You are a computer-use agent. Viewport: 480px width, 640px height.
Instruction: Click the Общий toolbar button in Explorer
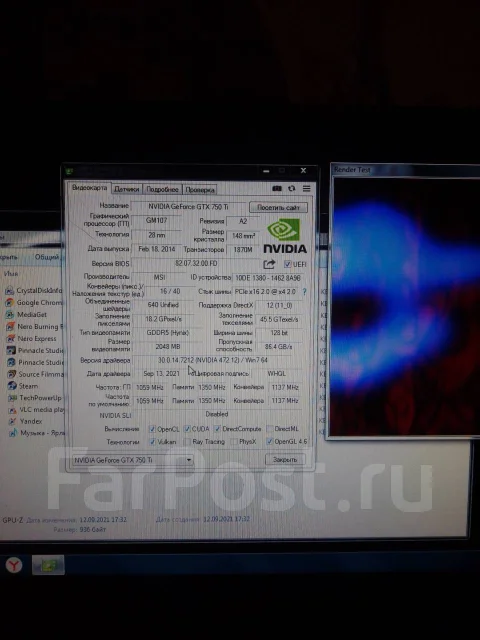(x=47, y=257)
